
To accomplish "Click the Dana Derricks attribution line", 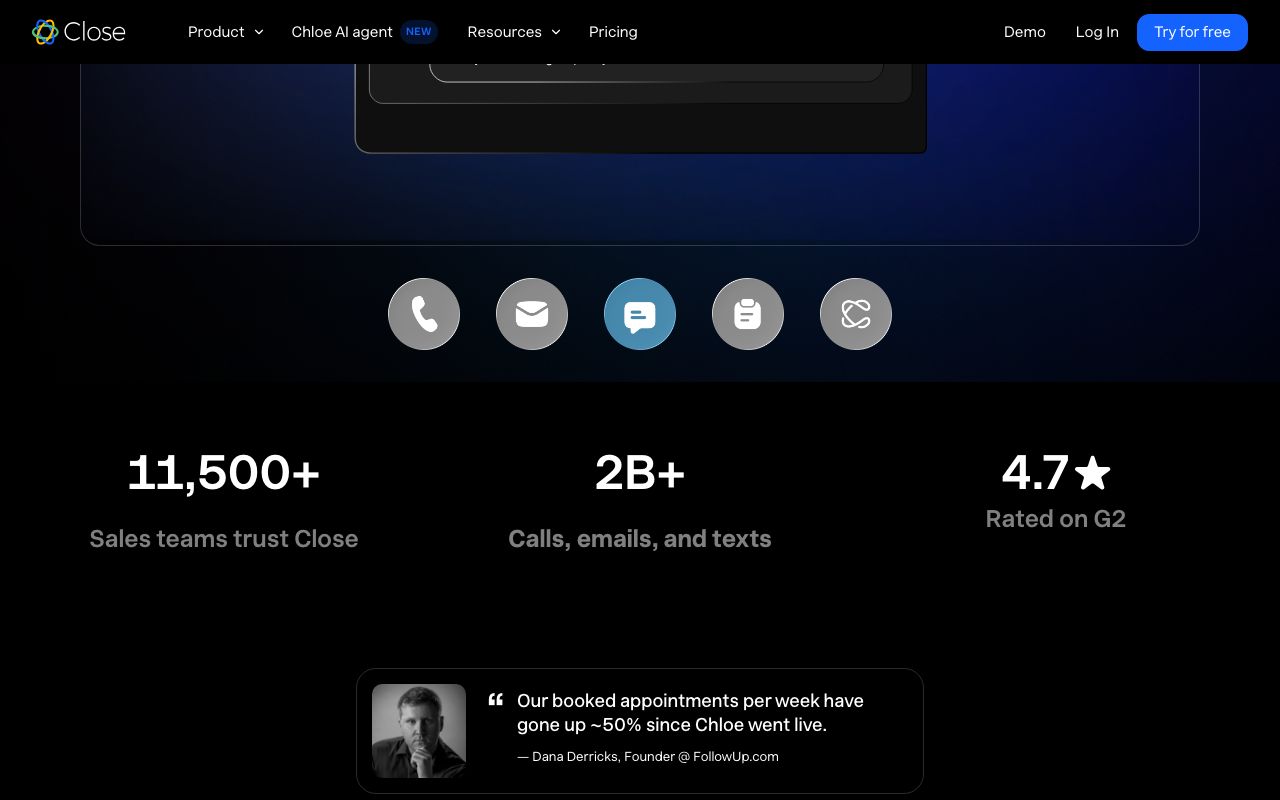I will (648, 756).
